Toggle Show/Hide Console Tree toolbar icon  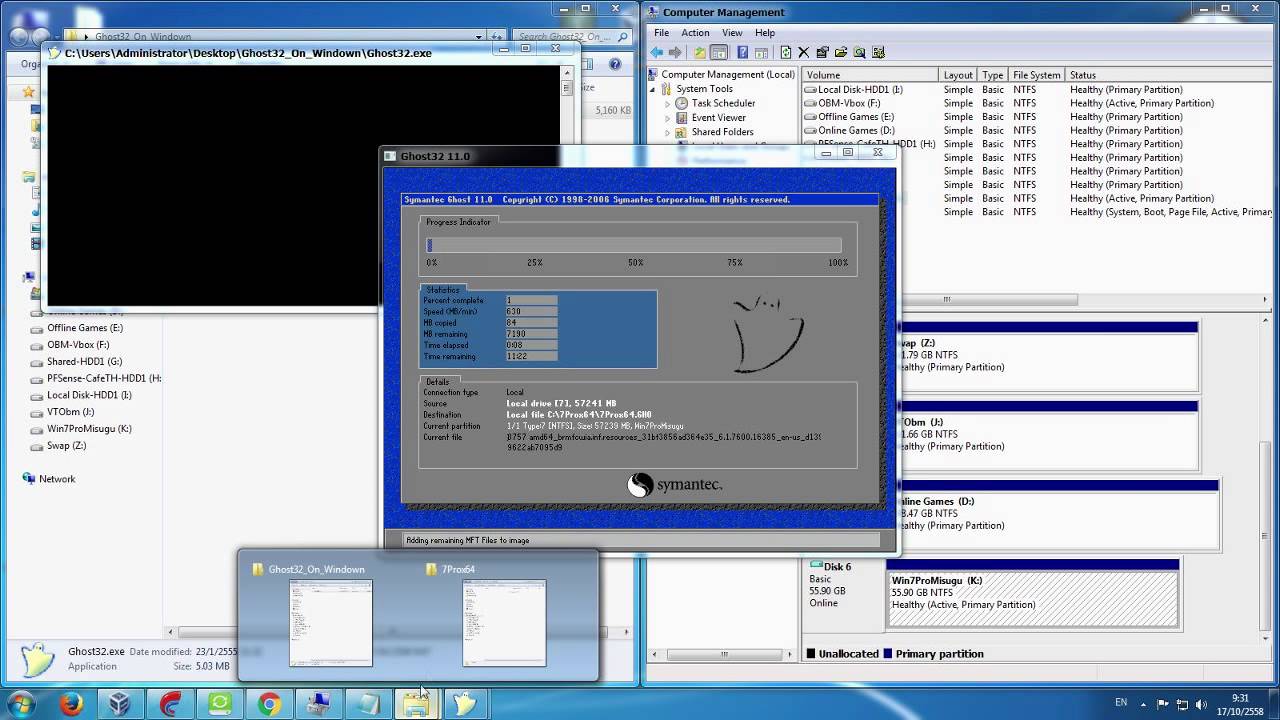(x=718, y=52)
